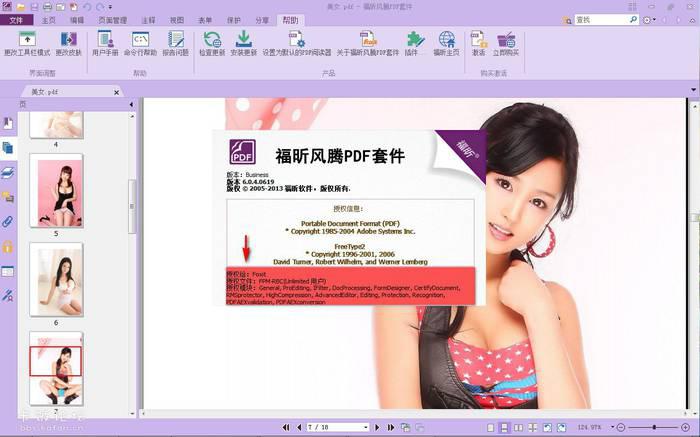Viewport: 700px width, 437px height.
Task: Click the thumbnail panel vertical scrollbar
Action: 132,206
